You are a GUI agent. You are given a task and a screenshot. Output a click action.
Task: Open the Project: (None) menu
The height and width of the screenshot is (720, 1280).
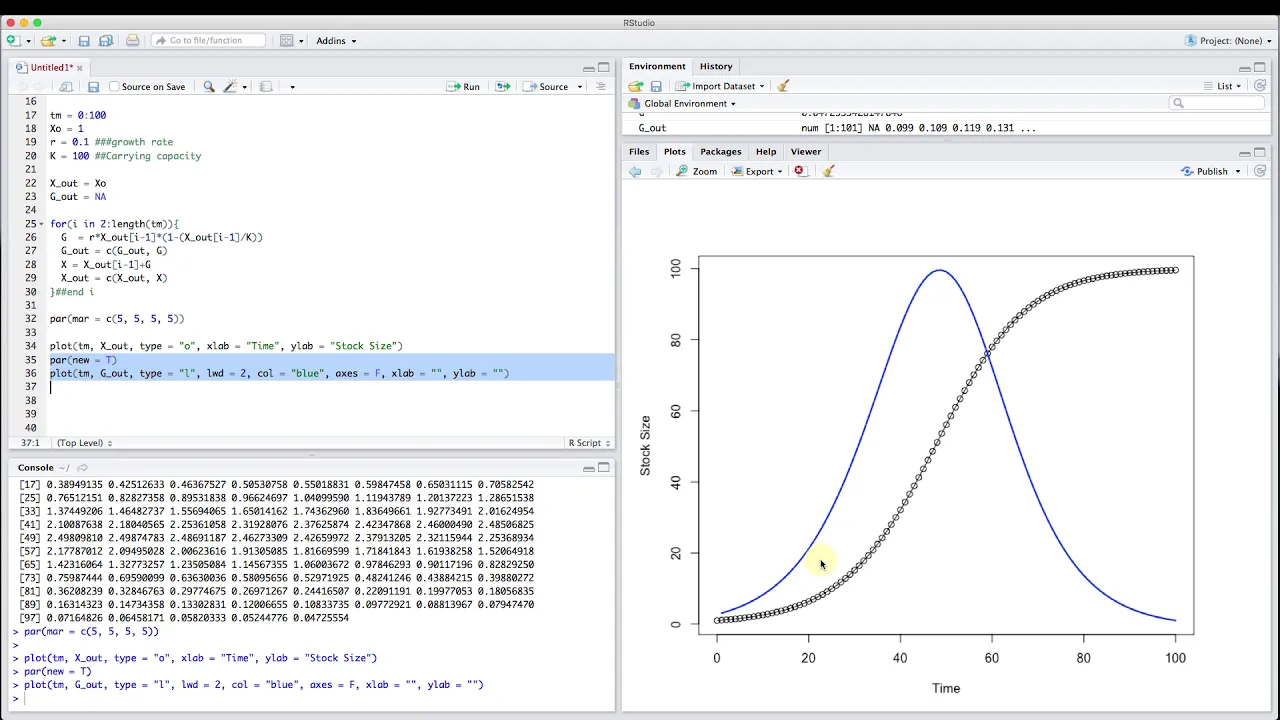coord(1228,41)
